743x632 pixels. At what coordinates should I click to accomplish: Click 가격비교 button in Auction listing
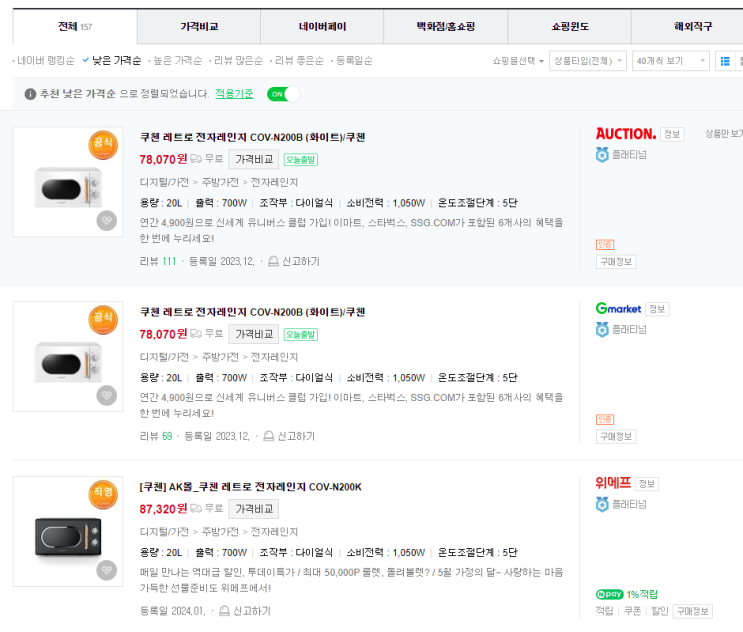(254, 159)
